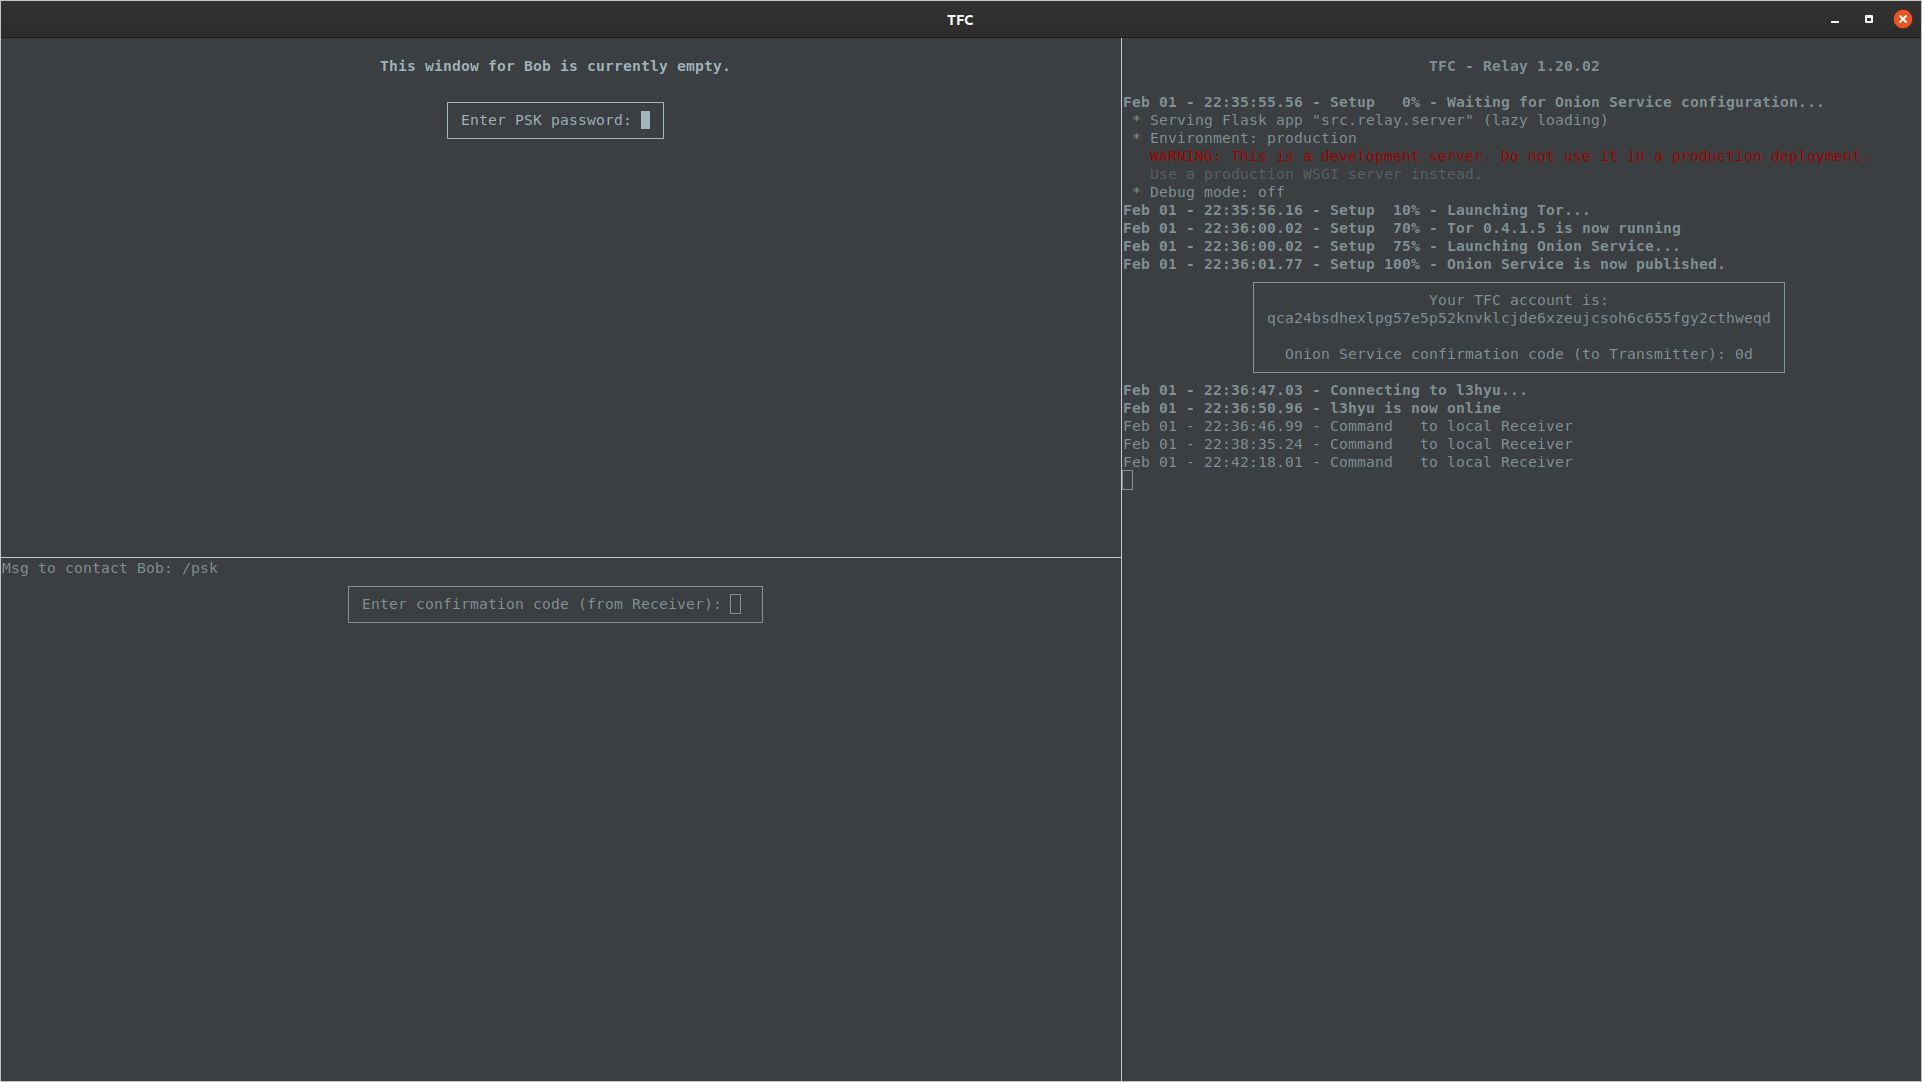The width and height of the screenshot is (1922, 1082).
Task: Click the 'Environment: production' line
Action: click(x=1244, y=139)
